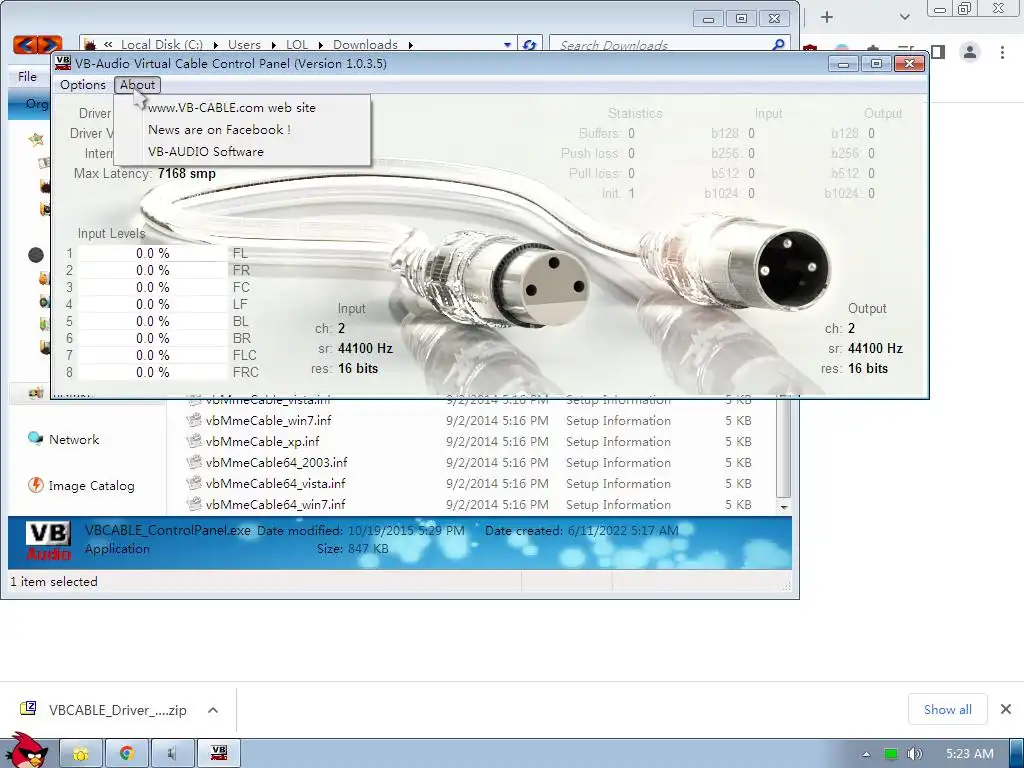Click the file icon of vbMmeCable64_win7.inf
The width and height of the screenshot is (1024, 768).
[x=194, y=504]
